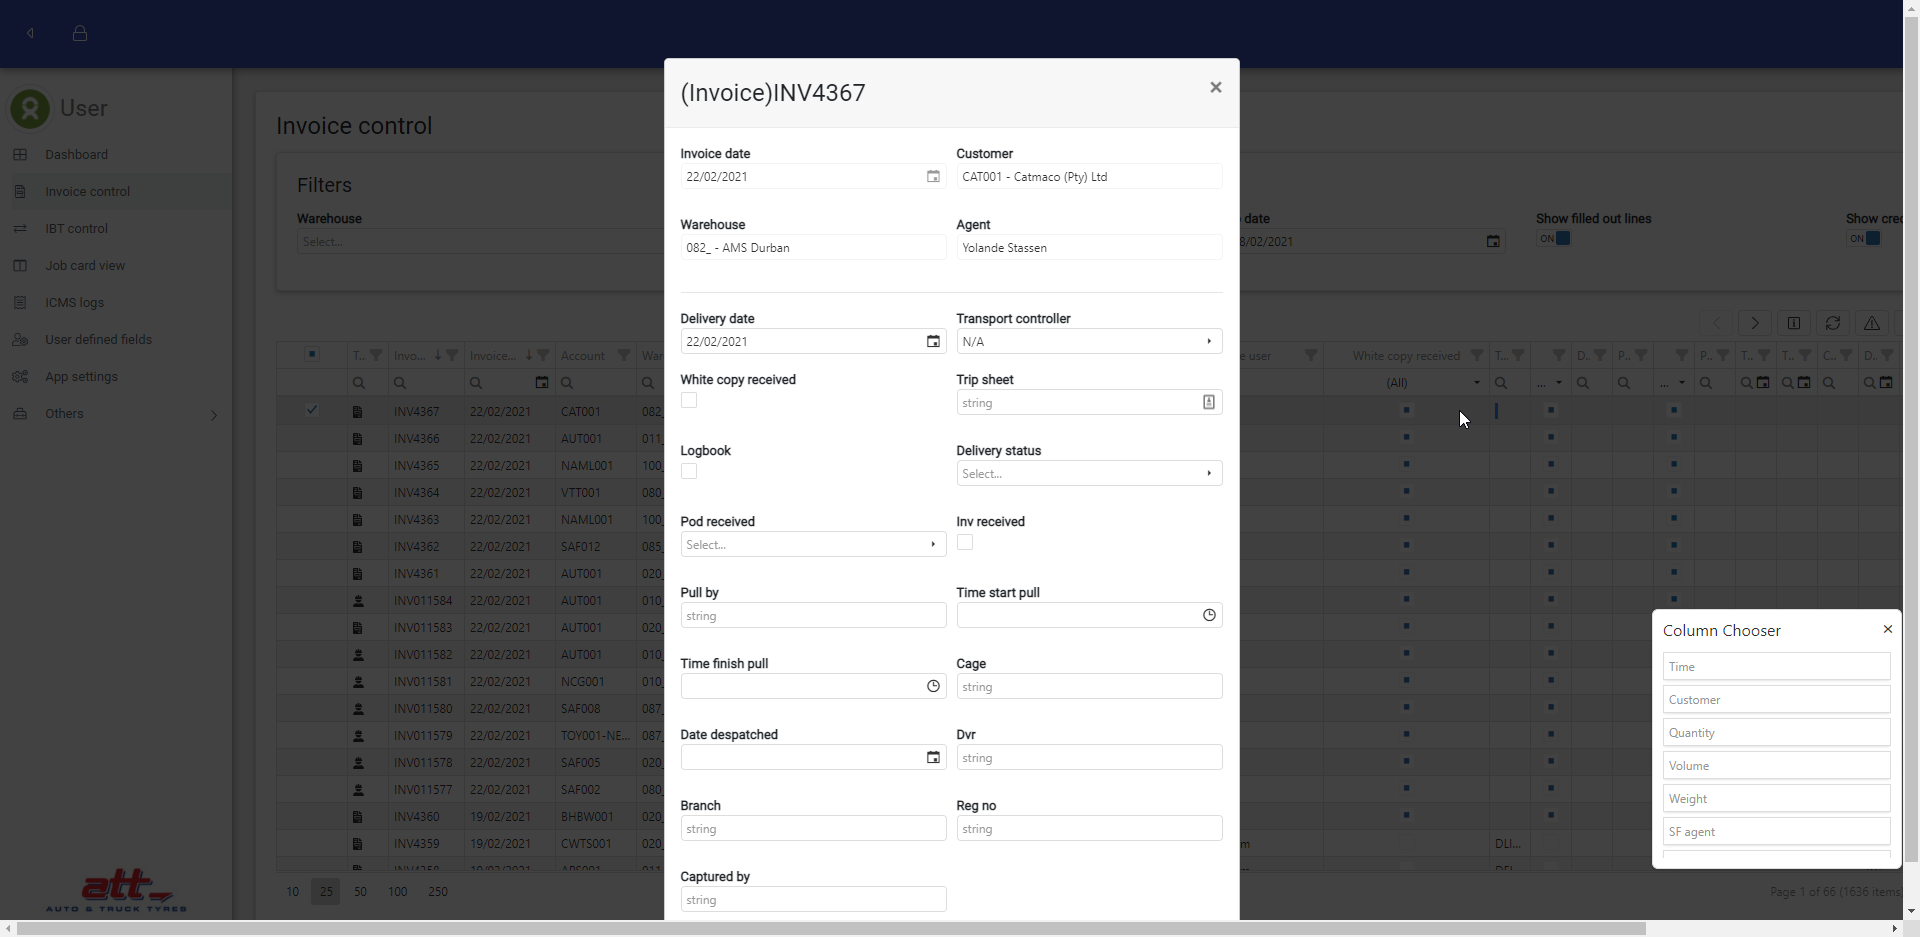Click the Time start pull clock icon
Screen dimensions: 1920x937
1208,616
